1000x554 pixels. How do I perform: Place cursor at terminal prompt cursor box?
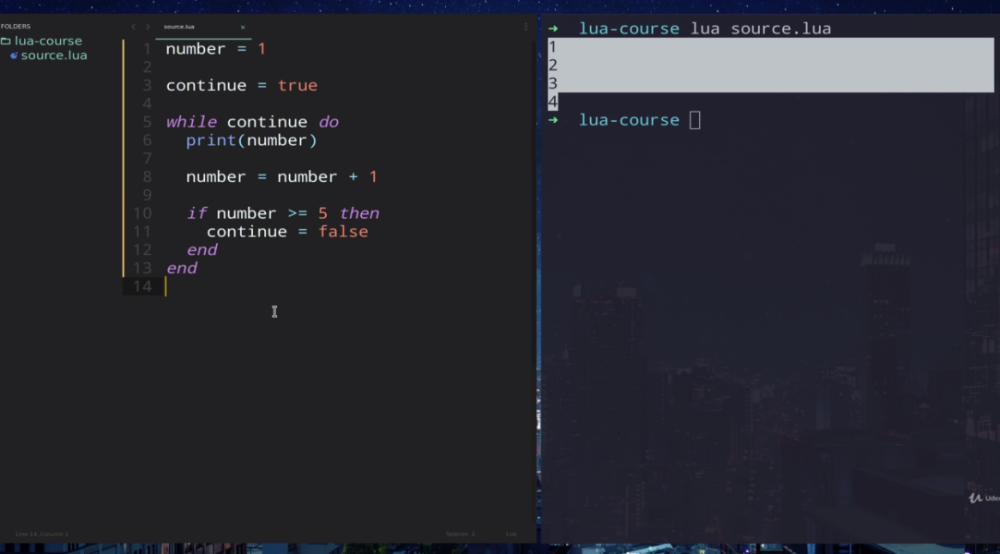[695, 120]
